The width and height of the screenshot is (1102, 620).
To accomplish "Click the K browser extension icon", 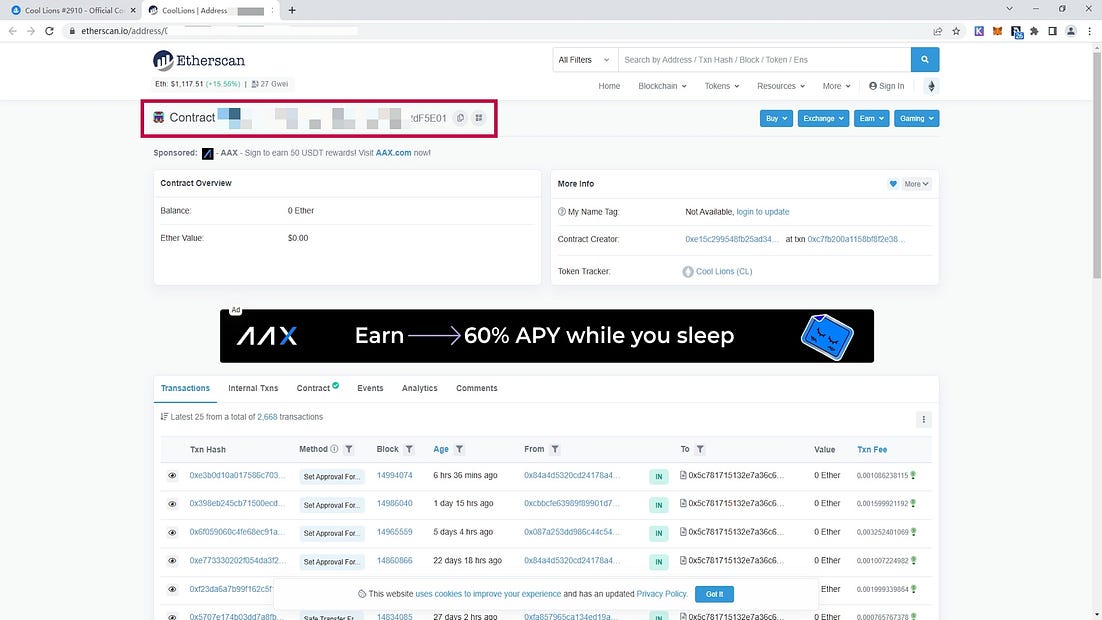I will point(979,31).
